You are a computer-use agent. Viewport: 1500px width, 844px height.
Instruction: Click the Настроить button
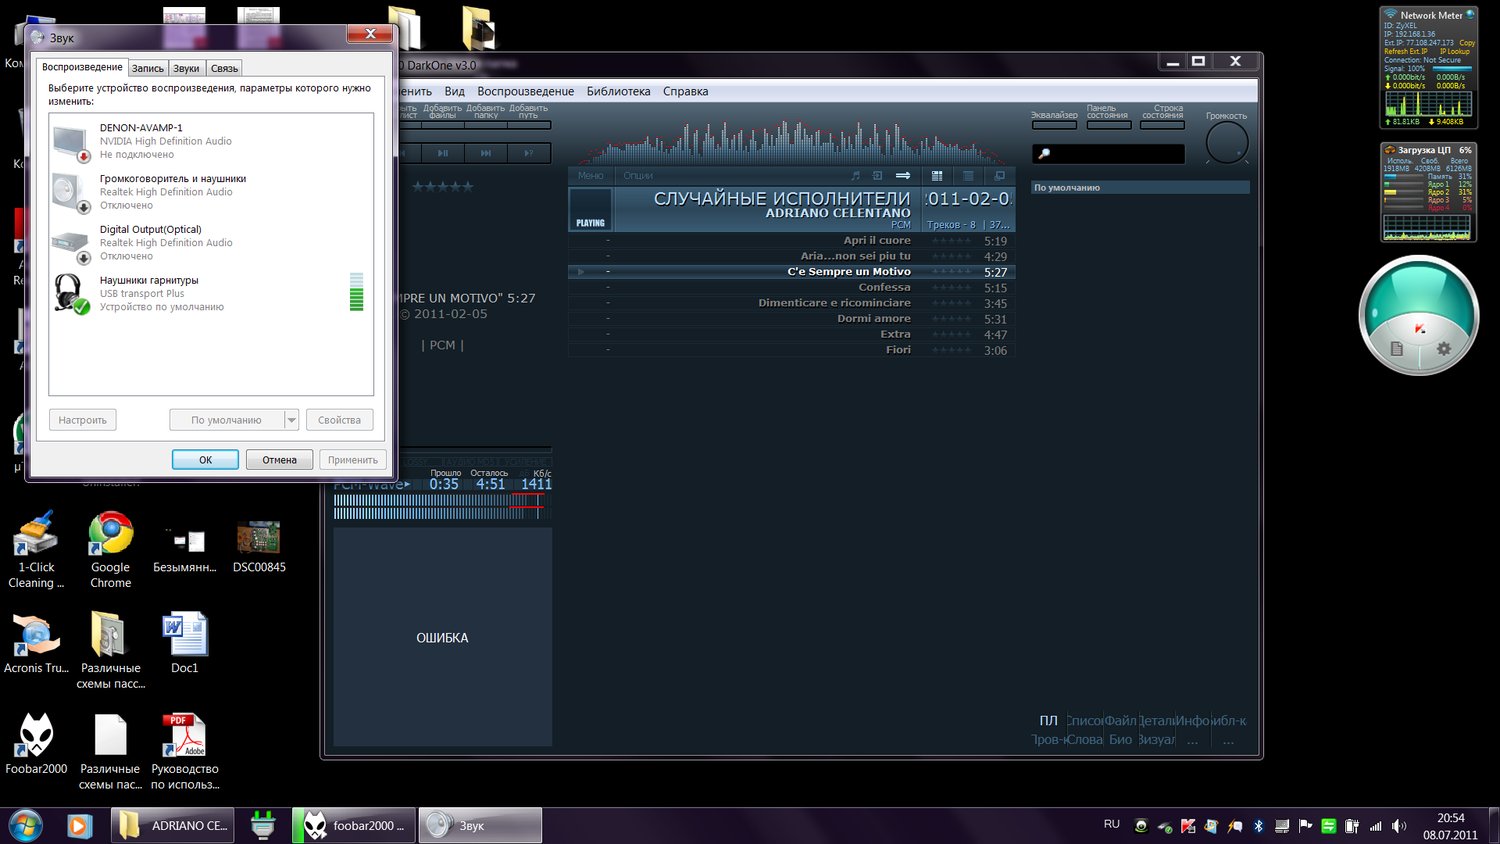click(x=82, y=420)
